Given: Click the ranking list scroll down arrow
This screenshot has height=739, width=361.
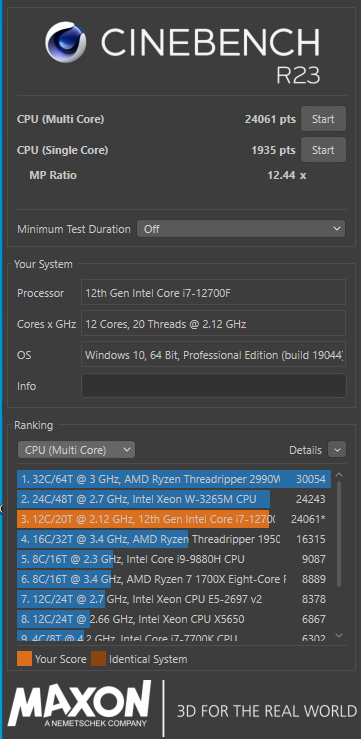Looking at the screenshot, I should coord(338,636).
